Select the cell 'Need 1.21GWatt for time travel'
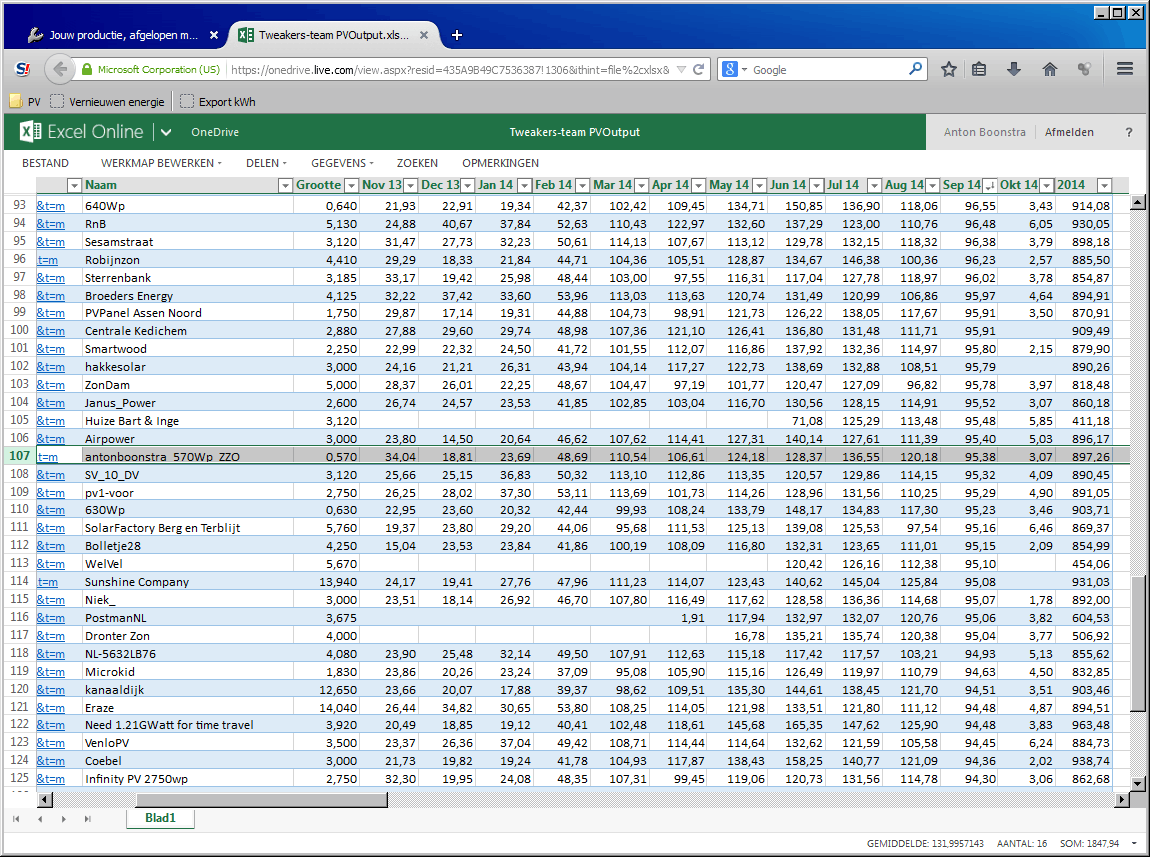This screenshot has height=857, width=1150. (x=187, y=725)
